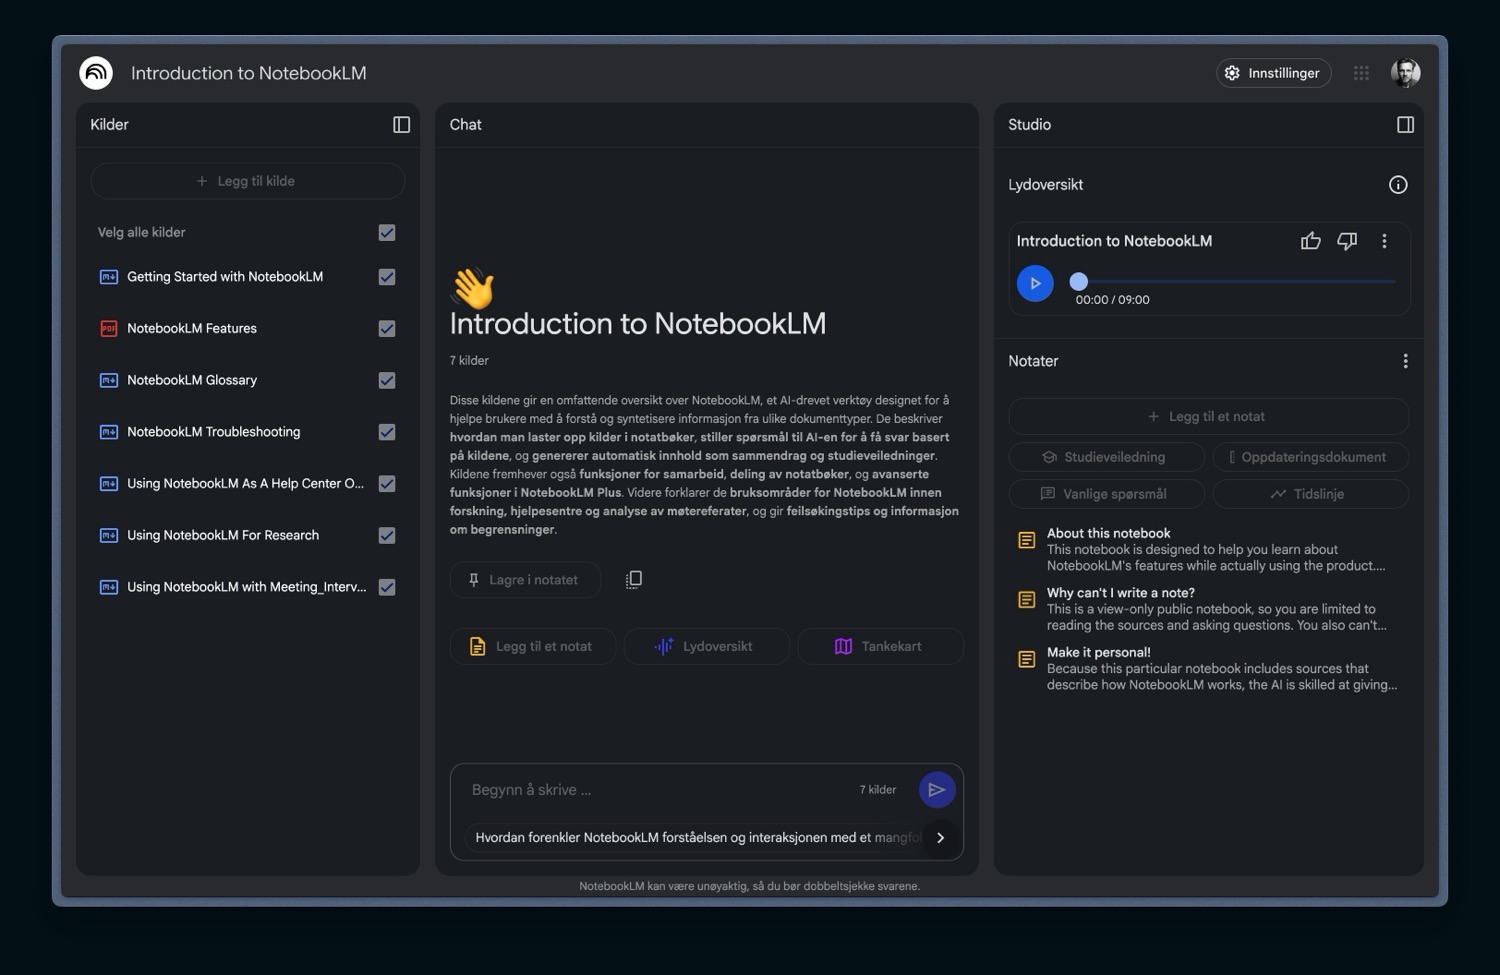Open the Notater more options menu
The height and width of the screenshot is (975, 1500).
[1405, 361]
